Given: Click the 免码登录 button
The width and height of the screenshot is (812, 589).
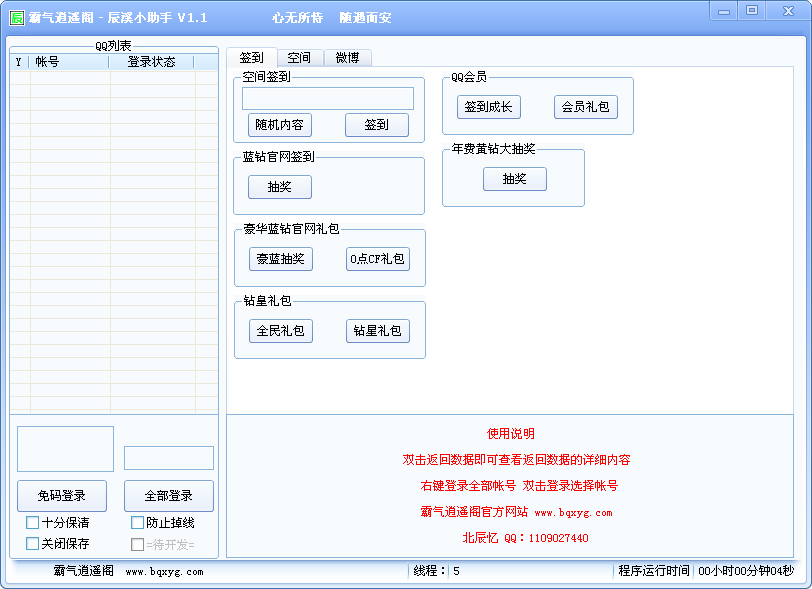Looking at the screenshot, I should (62, 496).
